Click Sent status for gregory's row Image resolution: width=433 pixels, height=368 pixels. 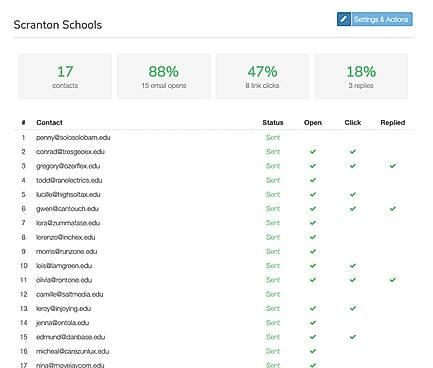click(273, 166)
